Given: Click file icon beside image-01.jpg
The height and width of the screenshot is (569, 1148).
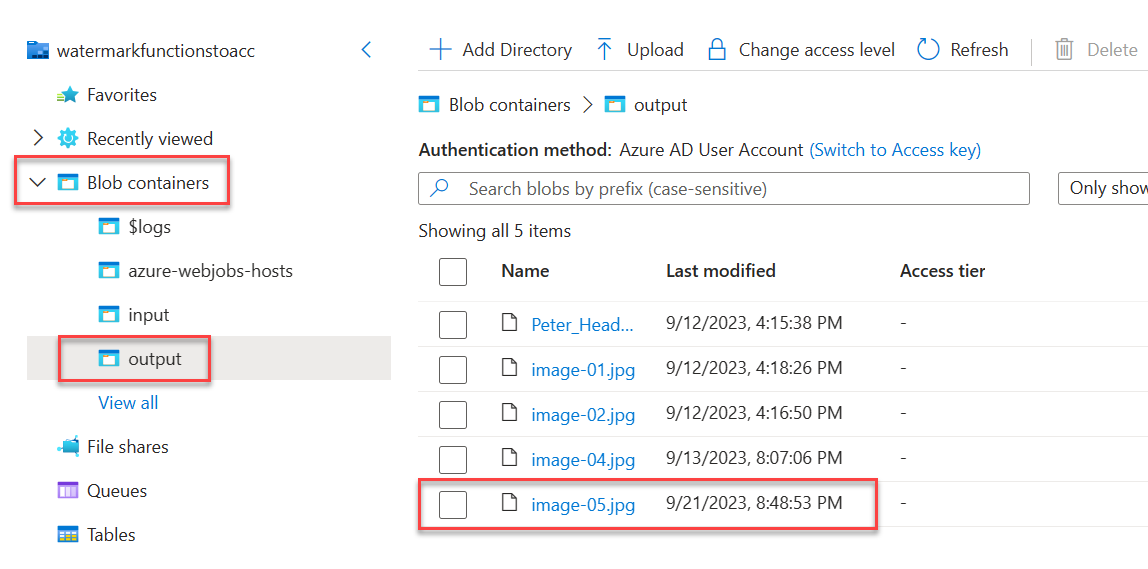Looking at the screenshot, I should pos(510,368).
